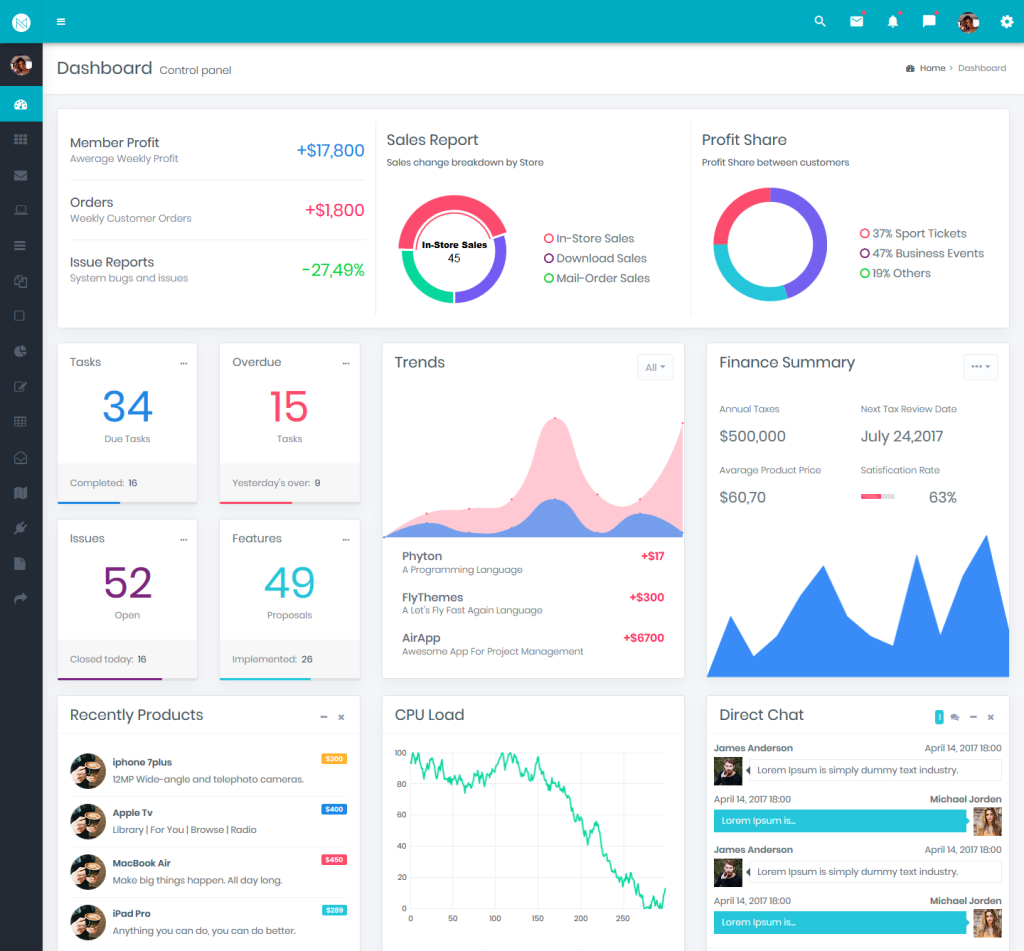Click the settings gear in the top bar
Screen dimensions: 1024x951
coord(1007,21)
